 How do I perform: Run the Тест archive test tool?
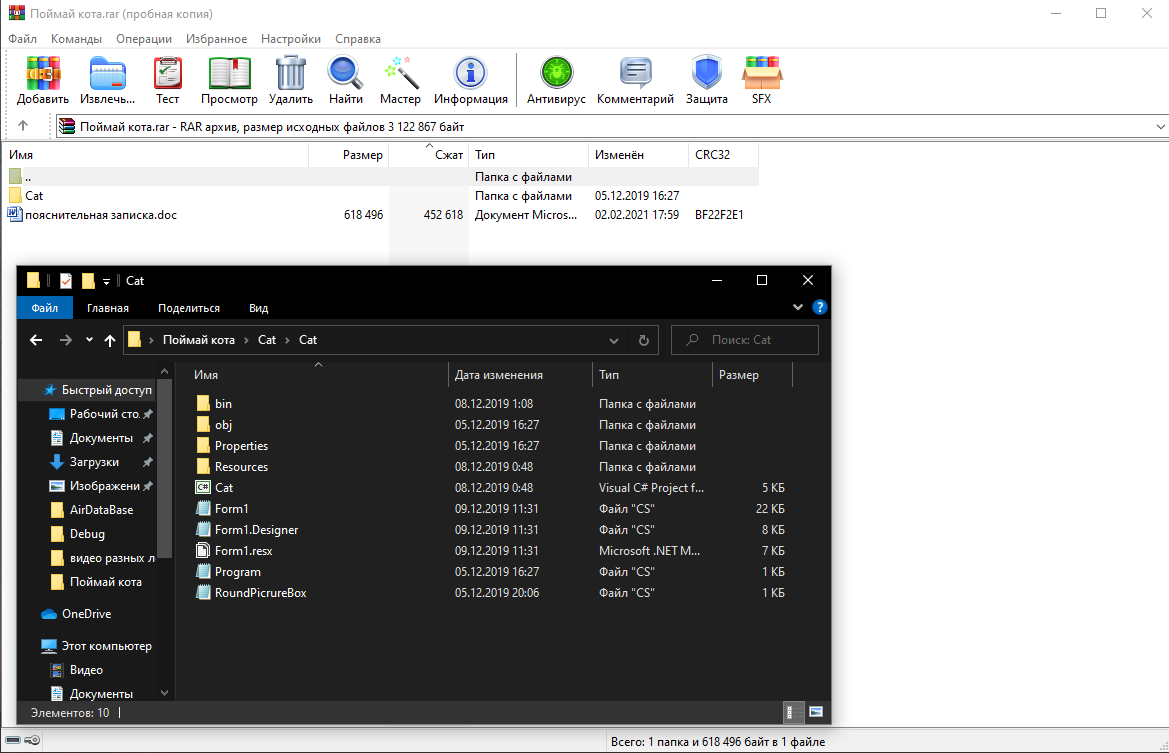(168, 80)
